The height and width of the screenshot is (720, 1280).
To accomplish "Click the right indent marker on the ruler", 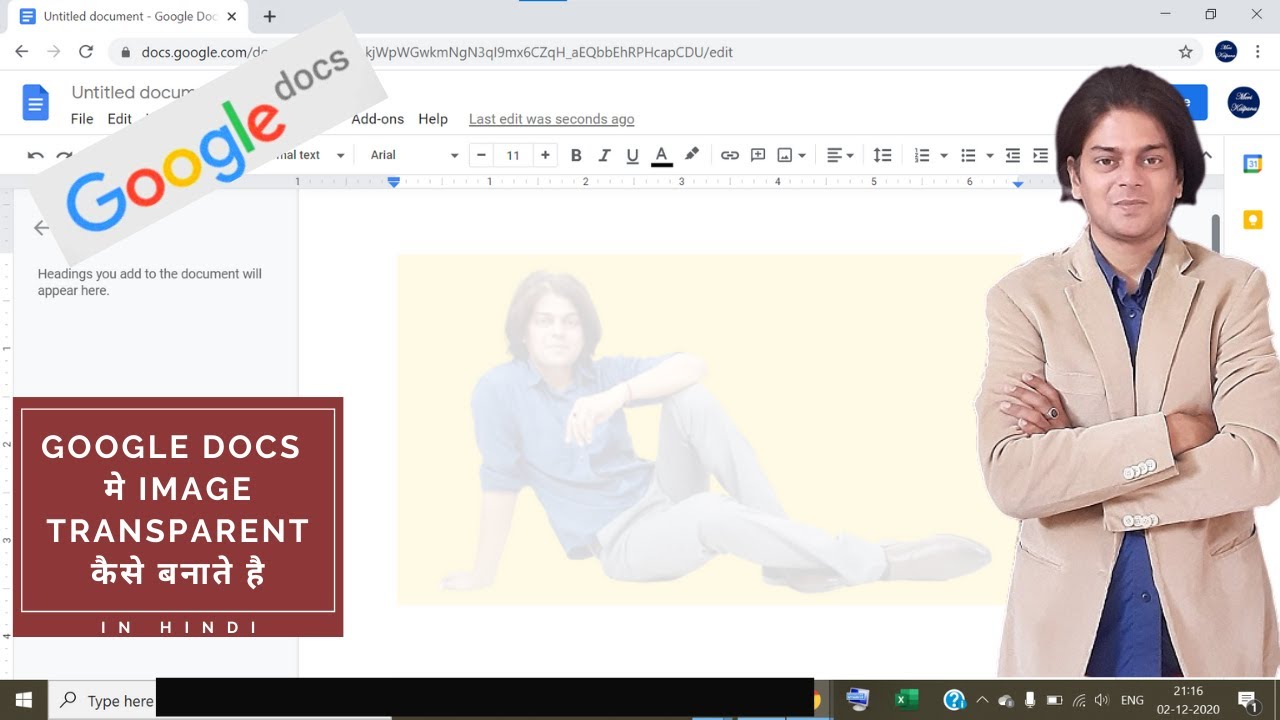I will 1018,183.
